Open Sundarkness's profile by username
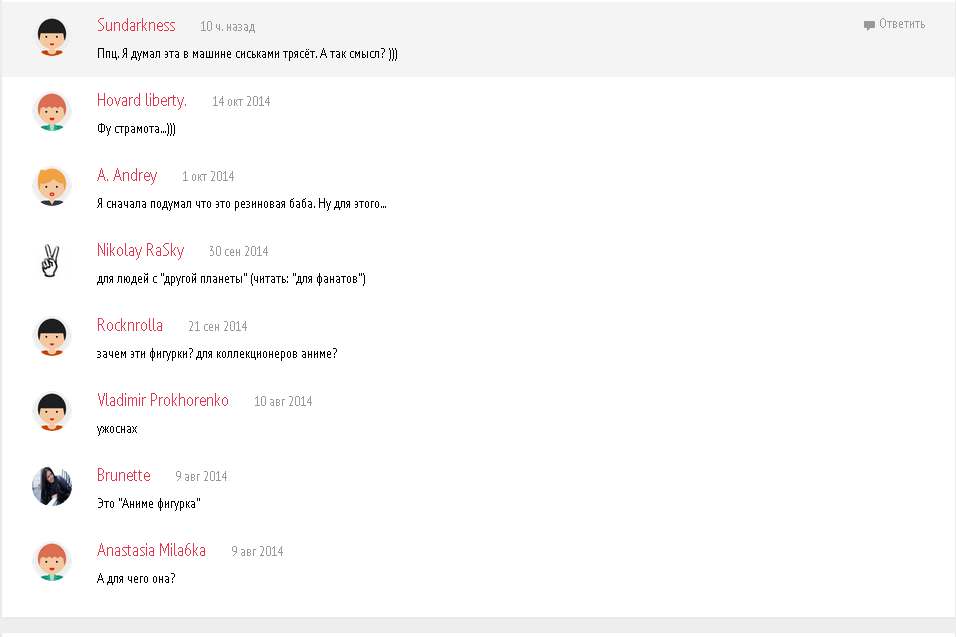The height and width of the screenshot is (637, 956). click(136, 25)
